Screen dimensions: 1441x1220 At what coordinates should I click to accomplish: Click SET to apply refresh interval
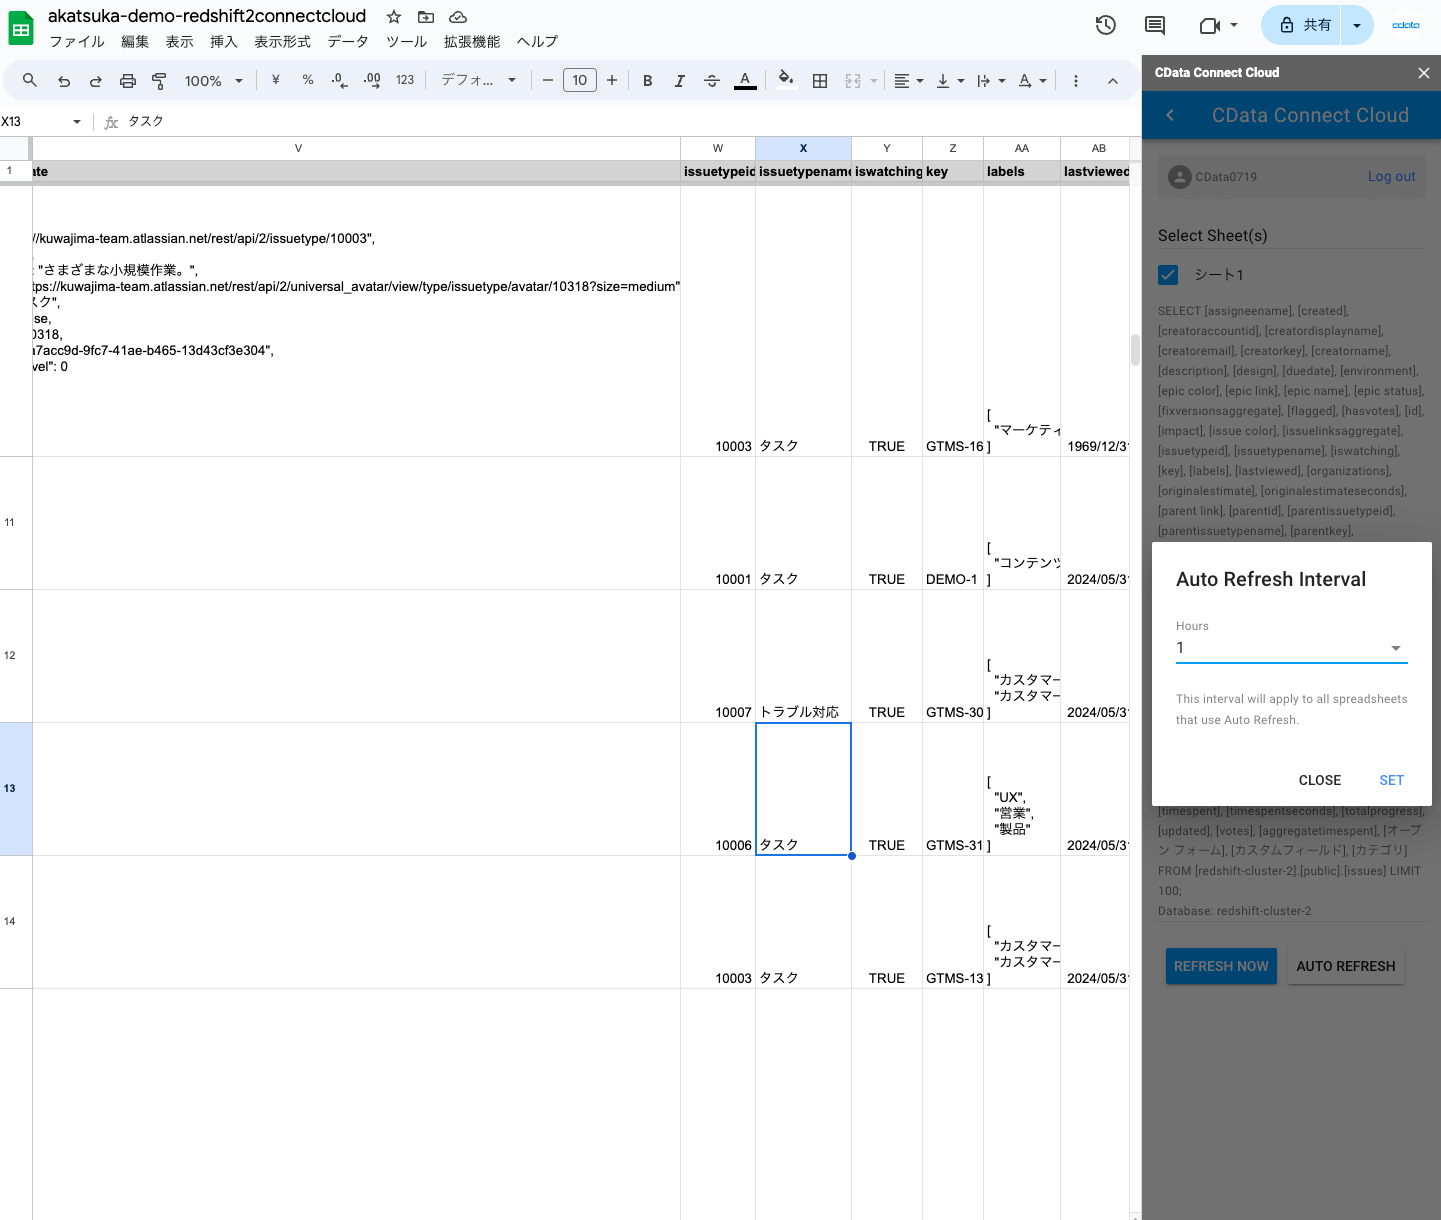pyautogui.click(x=1392, y=780)
